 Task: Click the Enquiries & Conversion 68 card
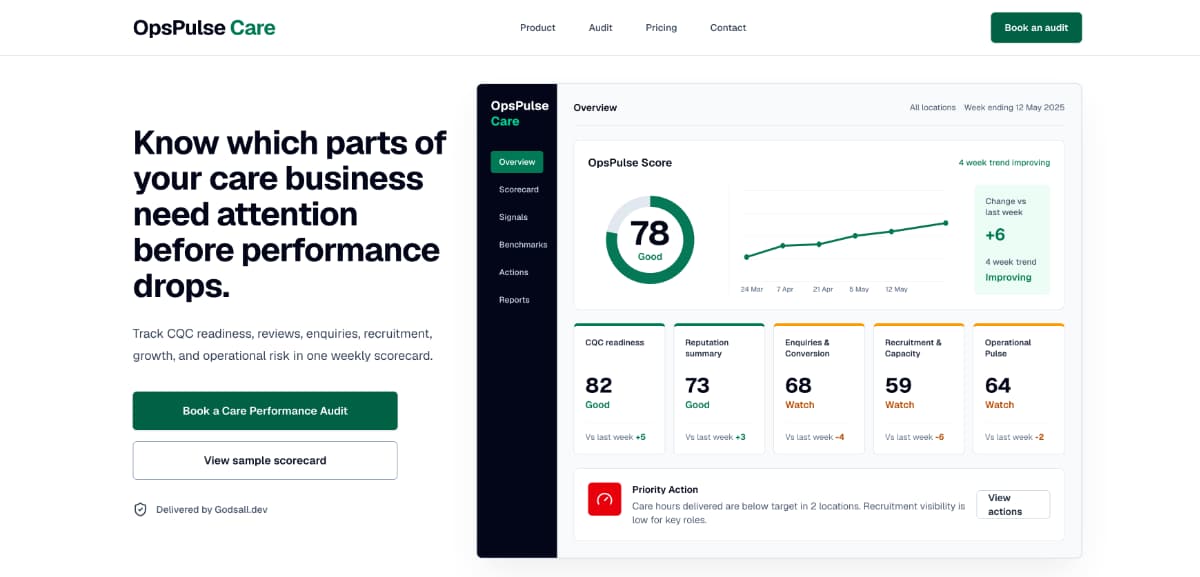819,389
